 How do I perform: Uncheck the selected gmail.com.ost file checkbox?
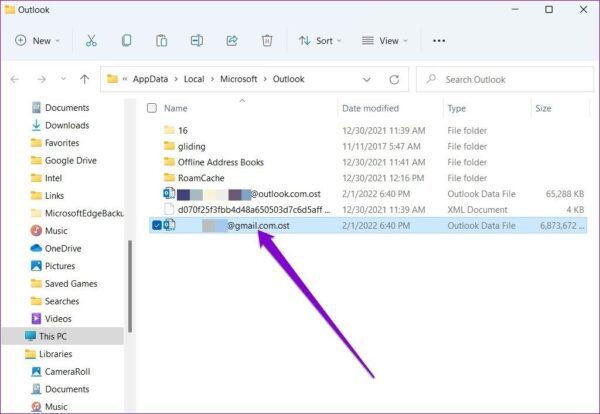pyautogui.click(x=157, y=225)
